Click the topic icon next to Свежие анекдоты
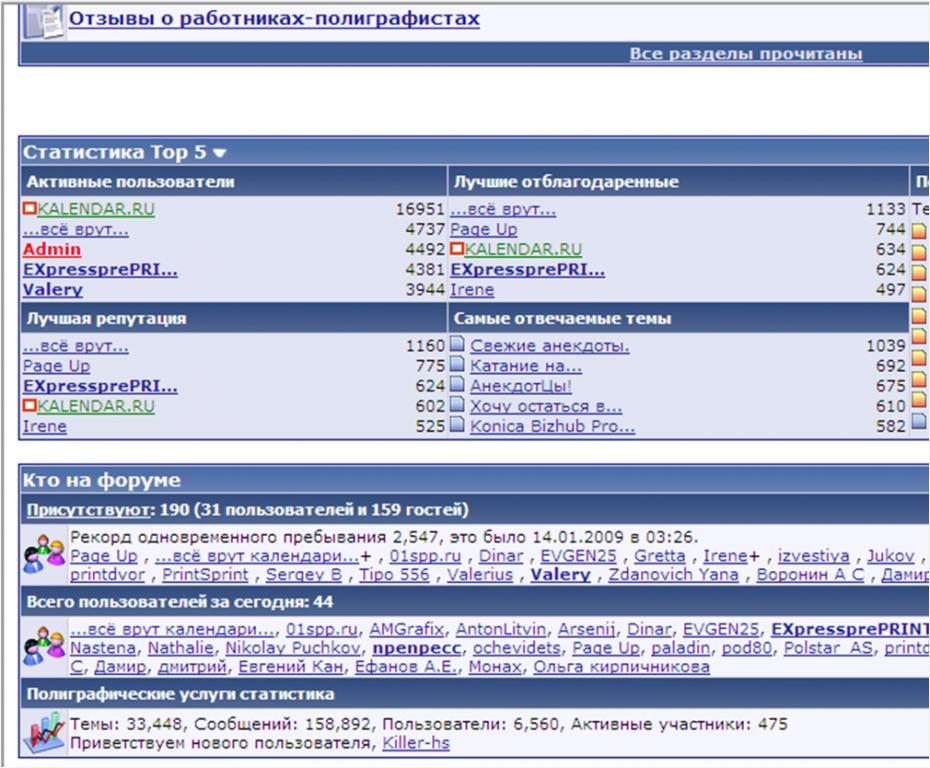This screenshot has height=768, width=930. click(458, 347)
